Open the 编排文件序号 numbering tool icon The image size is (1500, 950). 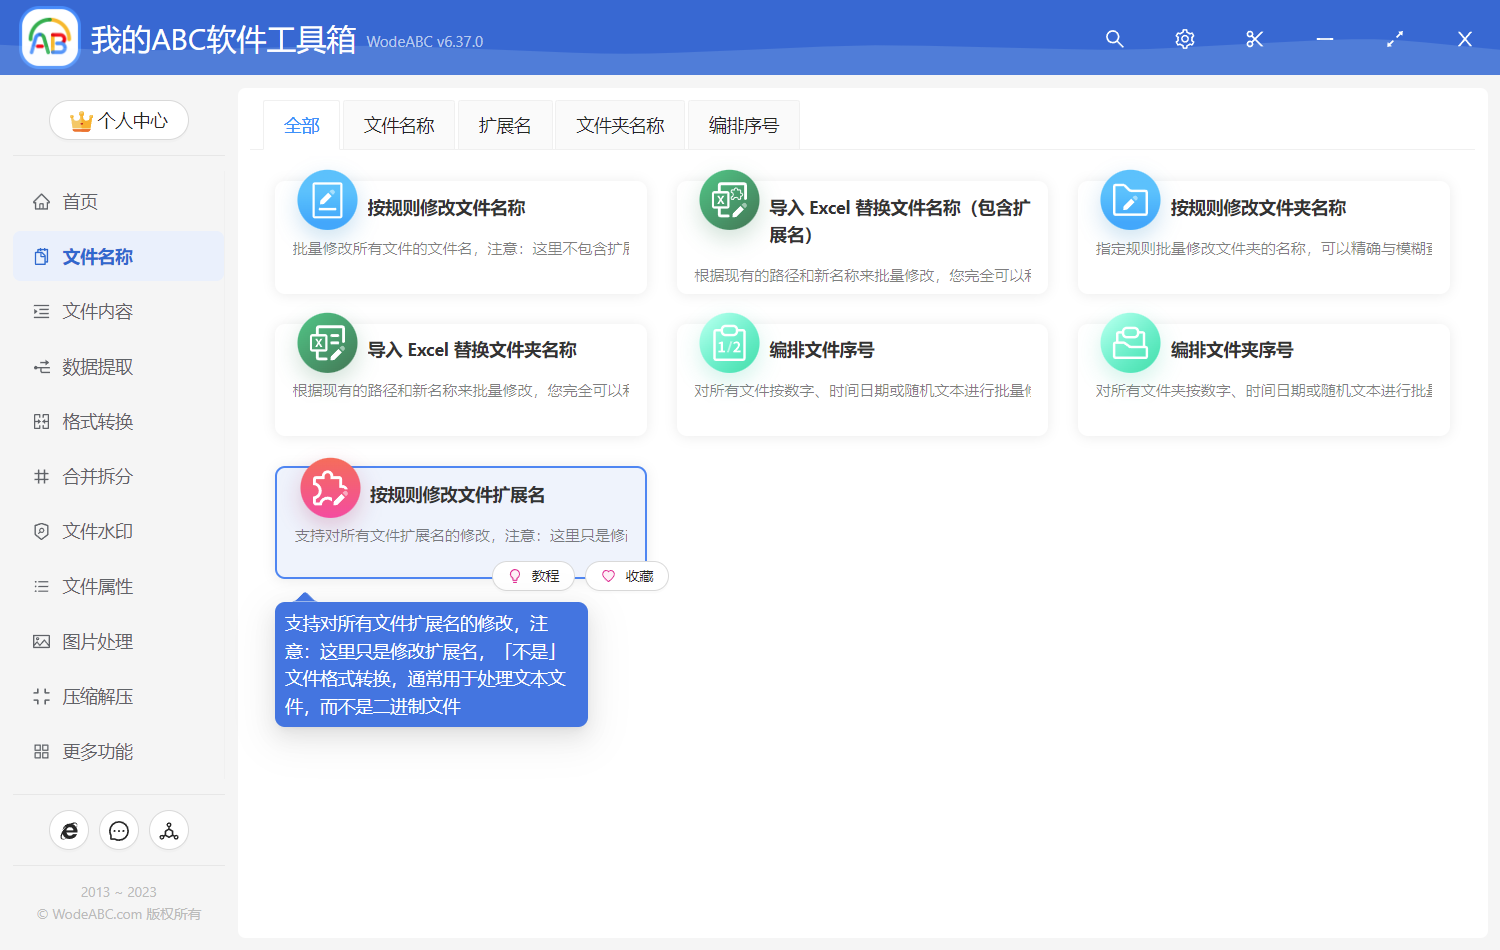coord(729,343)
